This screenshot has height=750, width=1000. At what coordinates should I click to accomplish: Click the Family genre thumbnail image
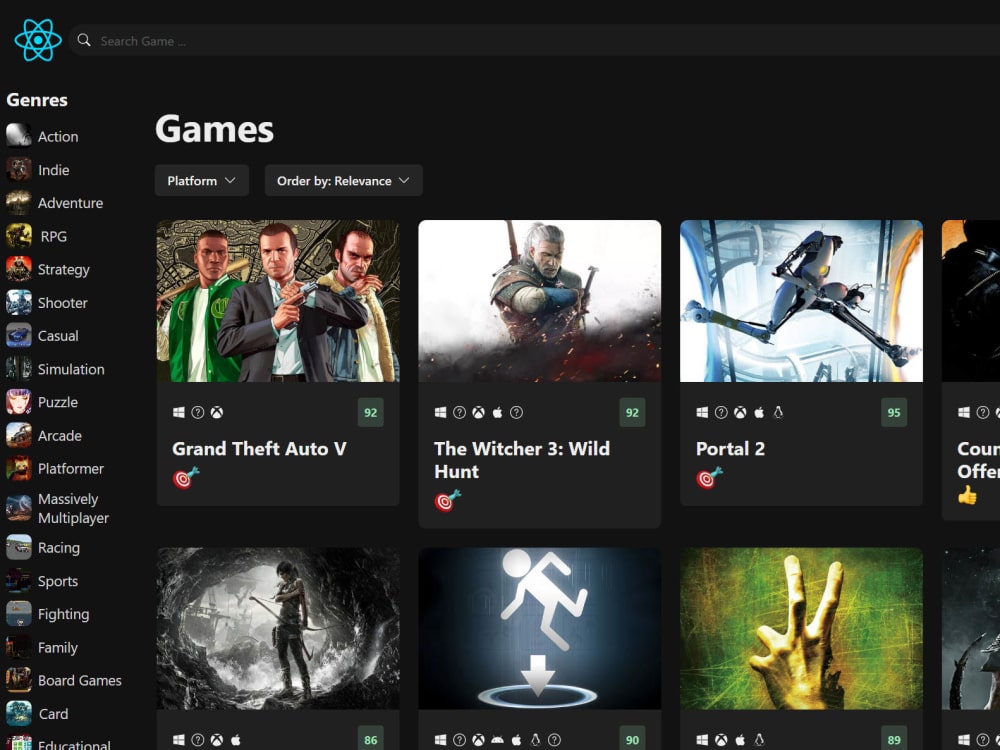click(x=18, y=646)
